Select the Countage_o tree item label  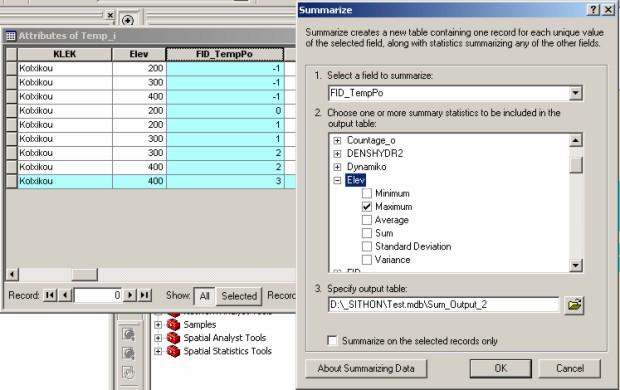[x=371, y=140]
